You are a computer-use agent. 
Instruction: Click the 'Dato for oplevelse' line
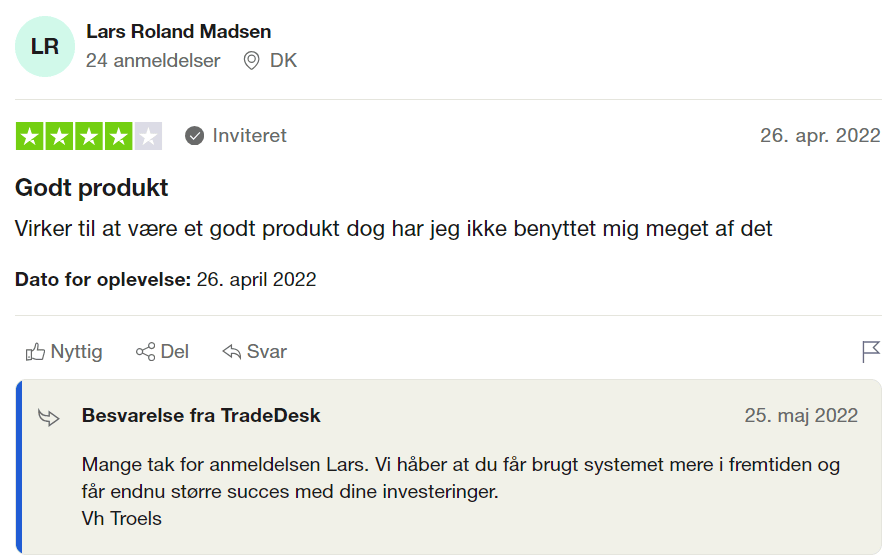pos(165,280)
